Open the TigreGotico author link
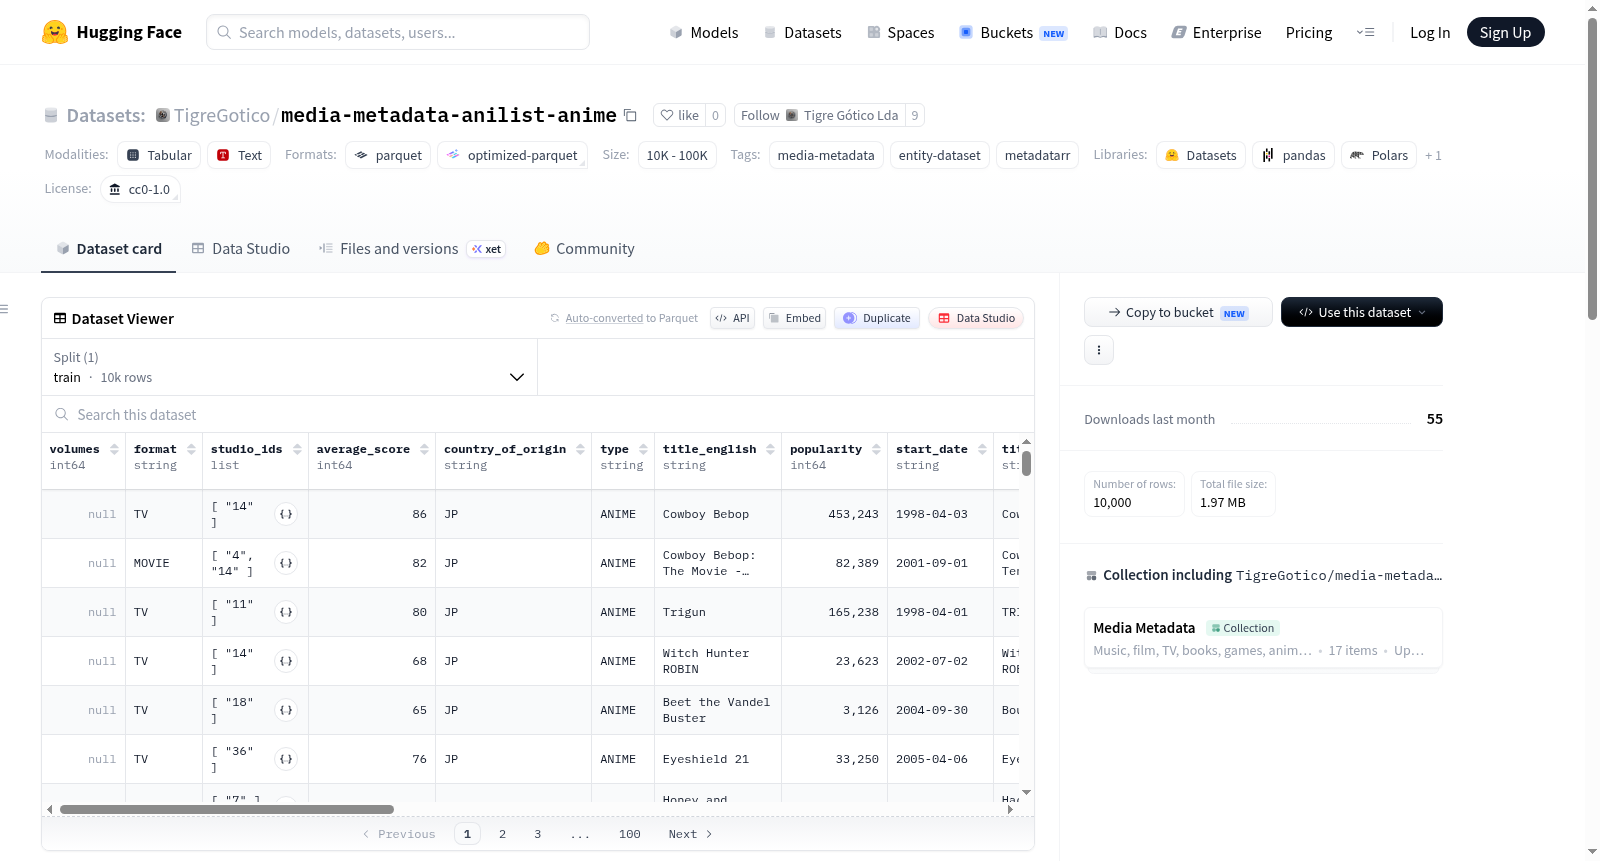1600x861 pixels. (221, 115)
